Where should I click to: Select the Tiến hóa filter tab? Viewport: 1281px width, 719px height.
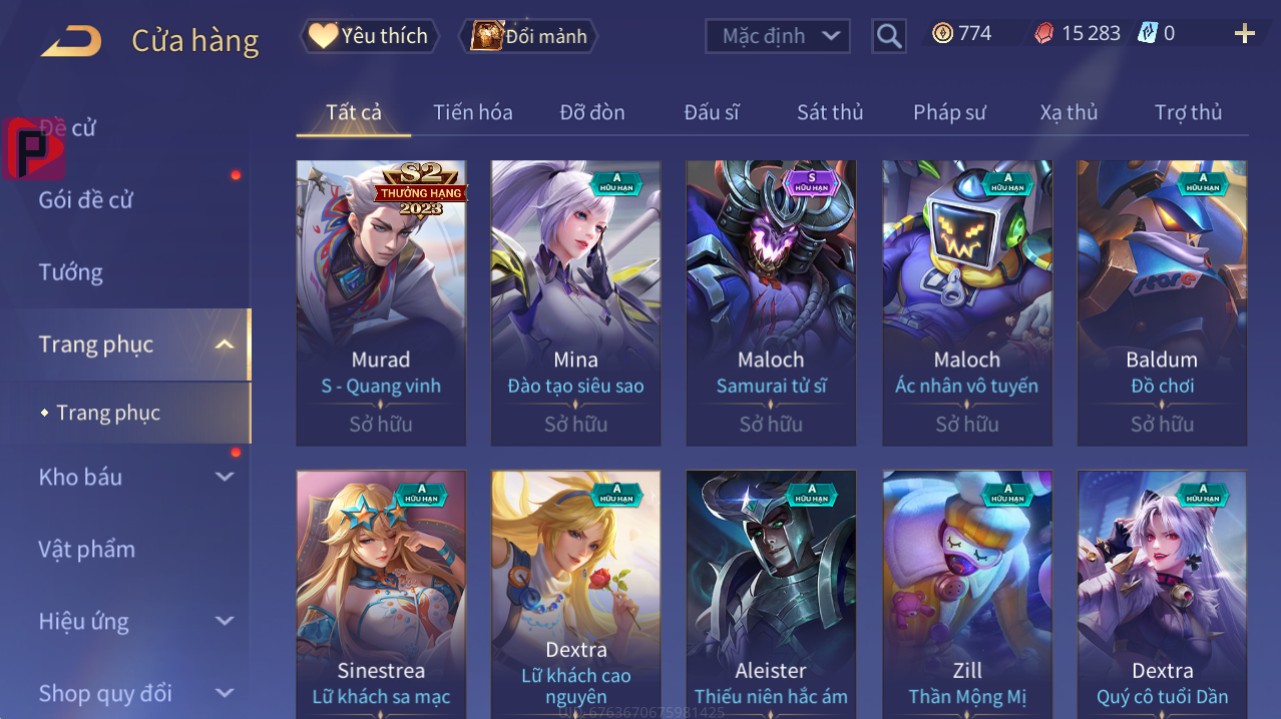point(473,112)
